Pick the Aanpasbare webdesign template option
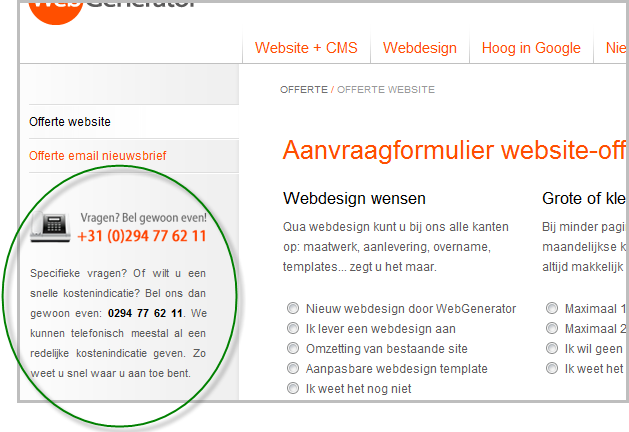 [293, 369]
